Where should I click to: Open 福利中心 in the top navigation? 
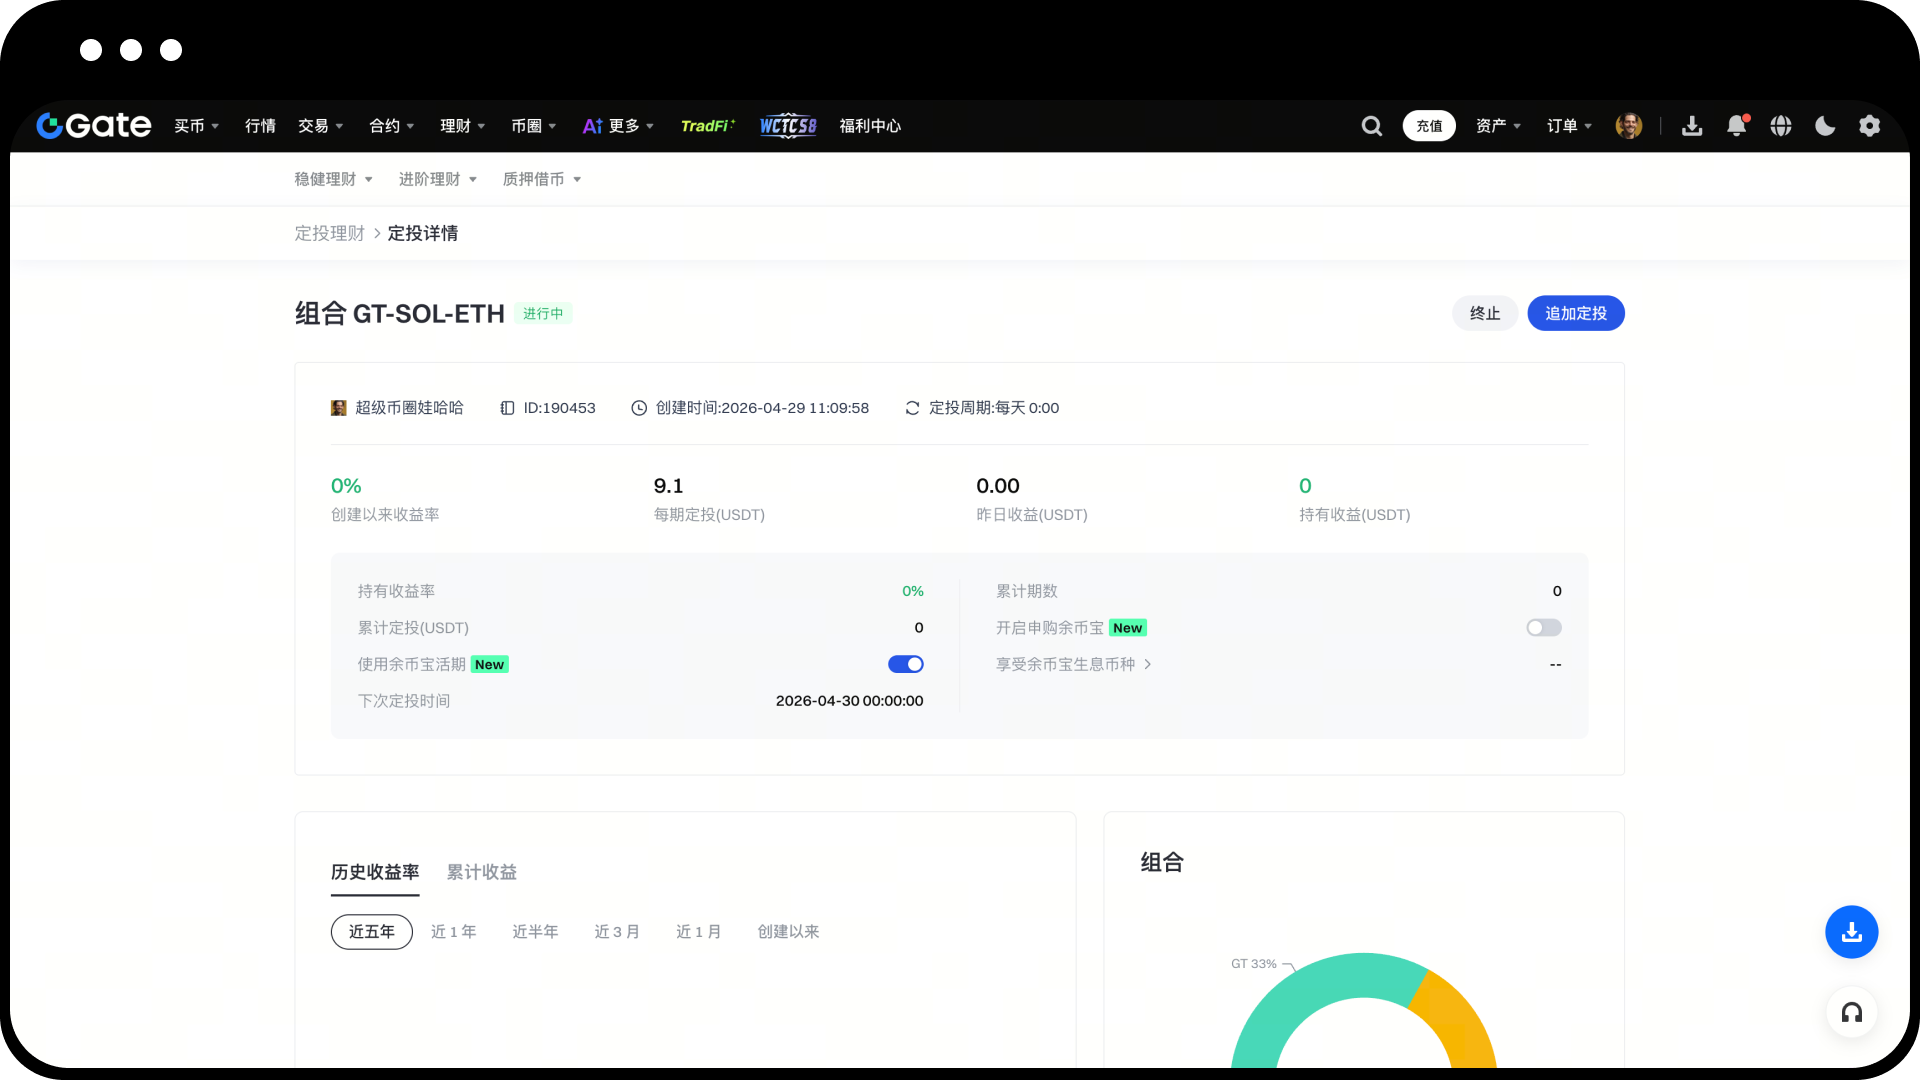870,126
